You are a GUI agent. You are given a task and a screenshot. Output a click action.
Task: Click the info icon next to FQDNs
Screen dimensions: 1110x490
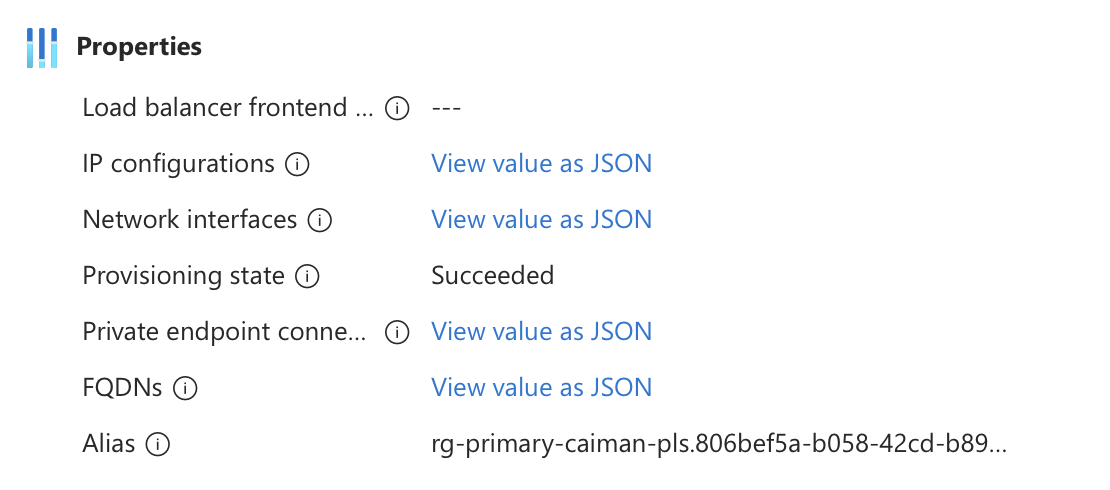(x=185, y=388)
